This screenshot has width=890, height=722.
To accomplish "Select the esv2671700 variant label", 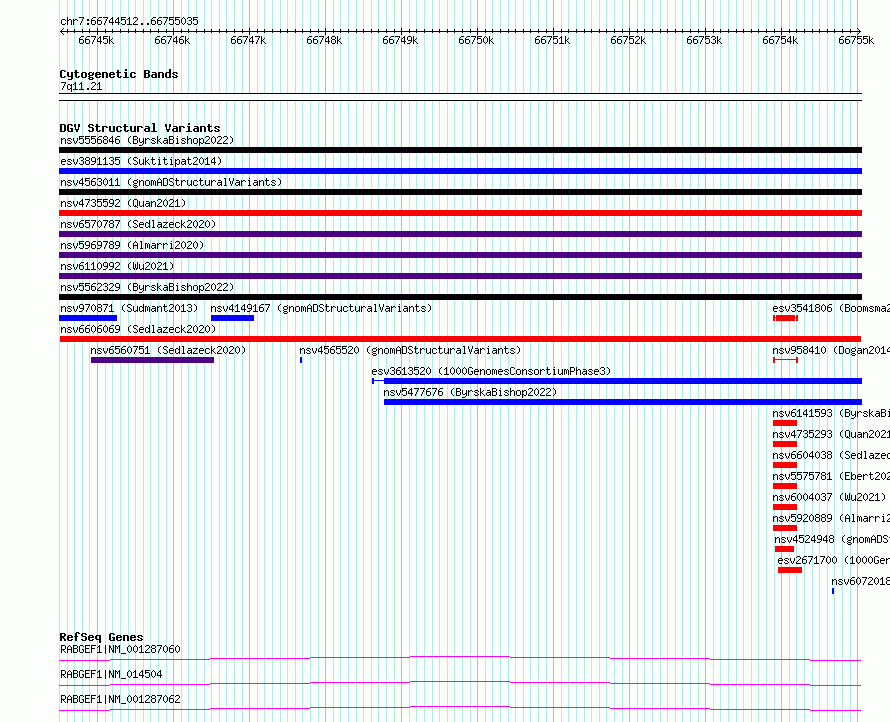I will tap(834, 560).
